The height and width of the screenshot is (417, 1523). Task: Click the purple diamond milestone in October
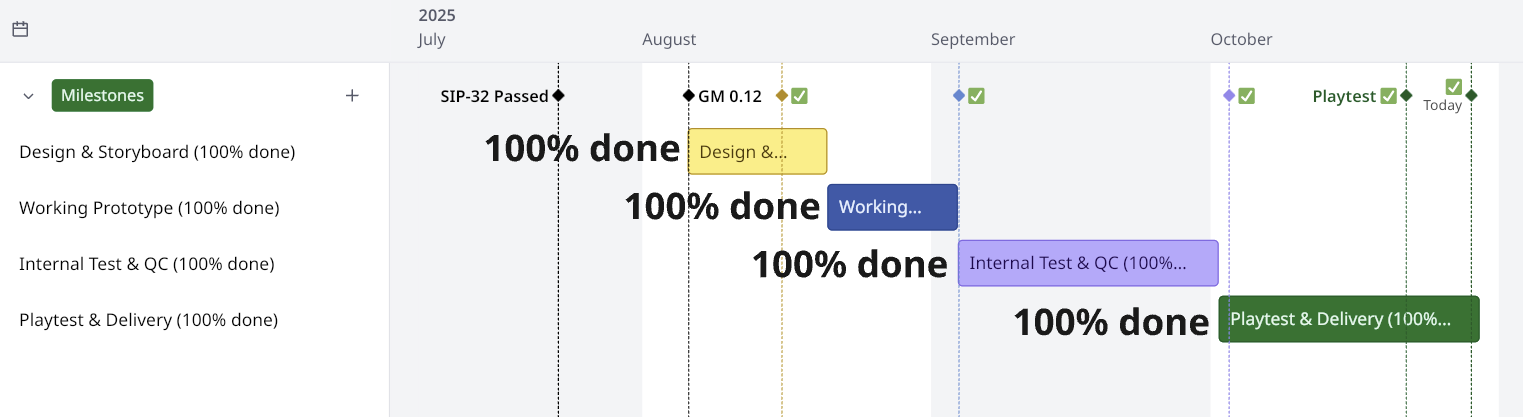point(1229,96)
